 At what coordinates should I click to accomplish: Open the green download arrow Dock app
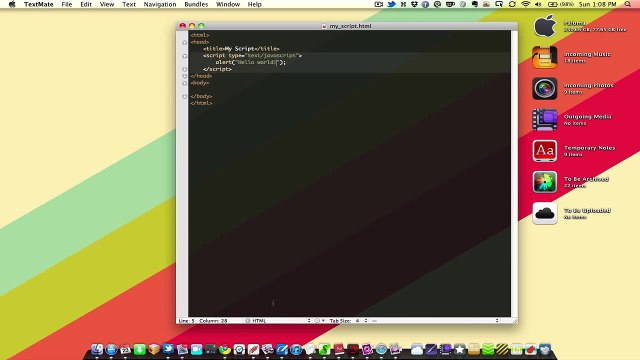coord(140,350)
